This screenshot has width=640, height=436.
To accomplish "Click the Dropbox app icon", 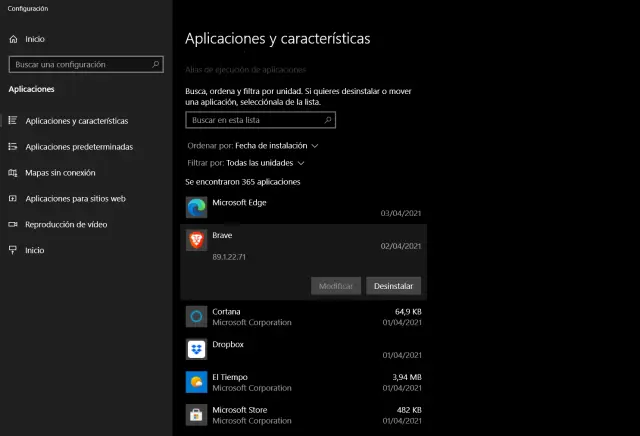I will [x=196, y=349].
